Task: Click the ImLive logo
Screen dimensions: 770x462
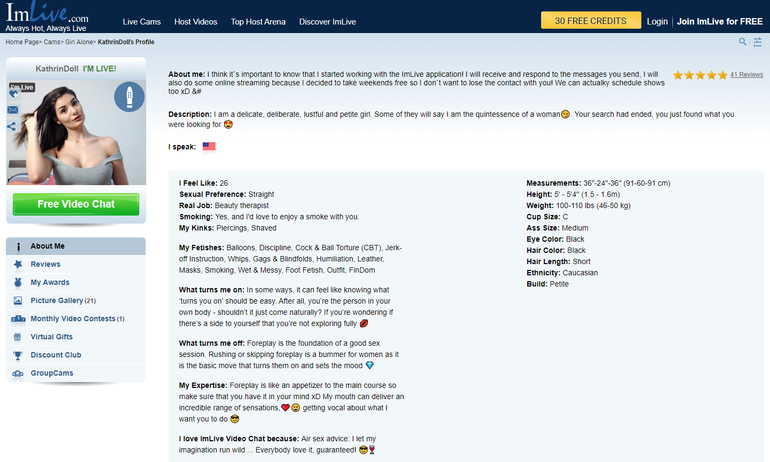Action: click(x=47, y=19)
